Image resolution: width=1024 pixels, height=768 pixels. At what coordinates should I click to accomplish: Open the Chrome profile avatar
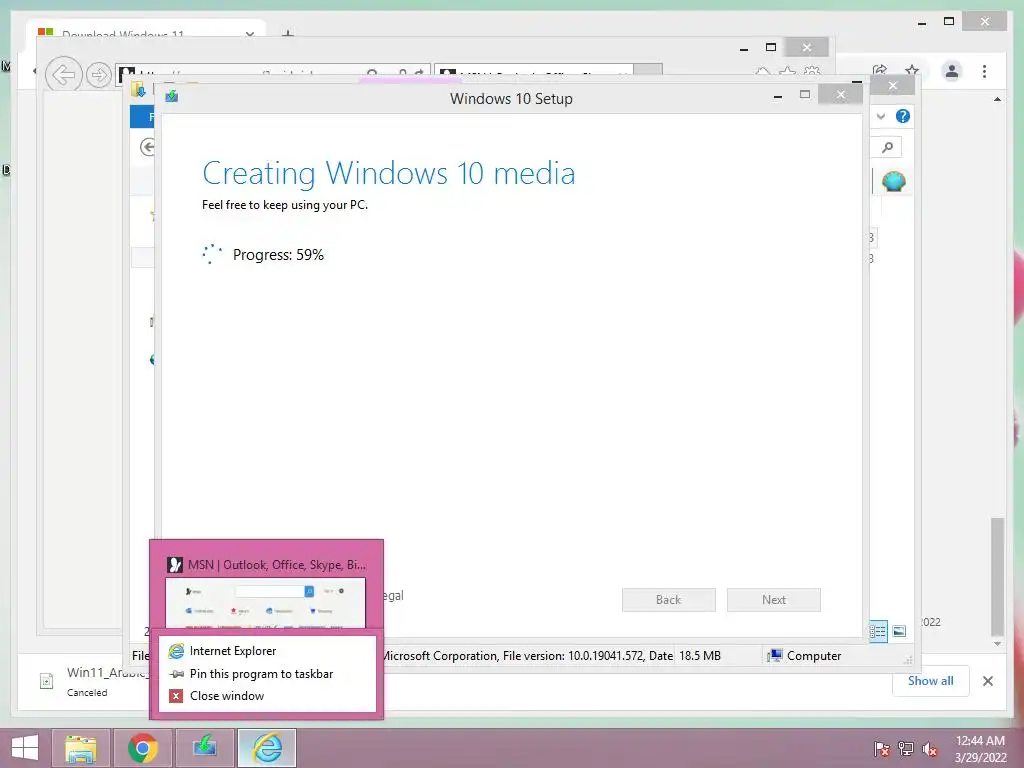pyautogui.click(x=952, y=71)
